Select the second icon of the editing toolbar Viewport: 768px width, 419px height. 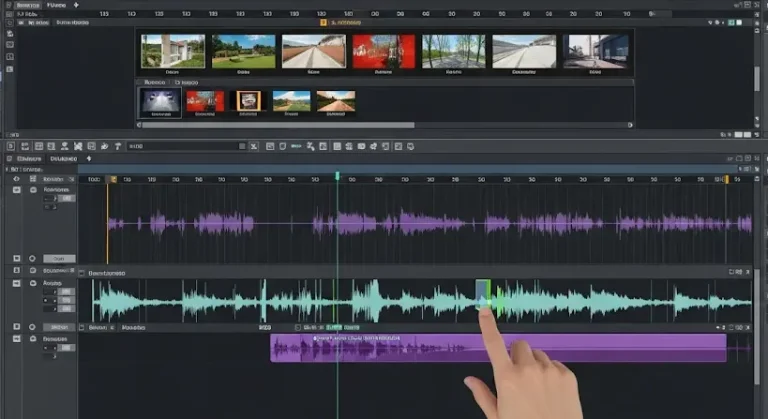click(x=25, y=146)
